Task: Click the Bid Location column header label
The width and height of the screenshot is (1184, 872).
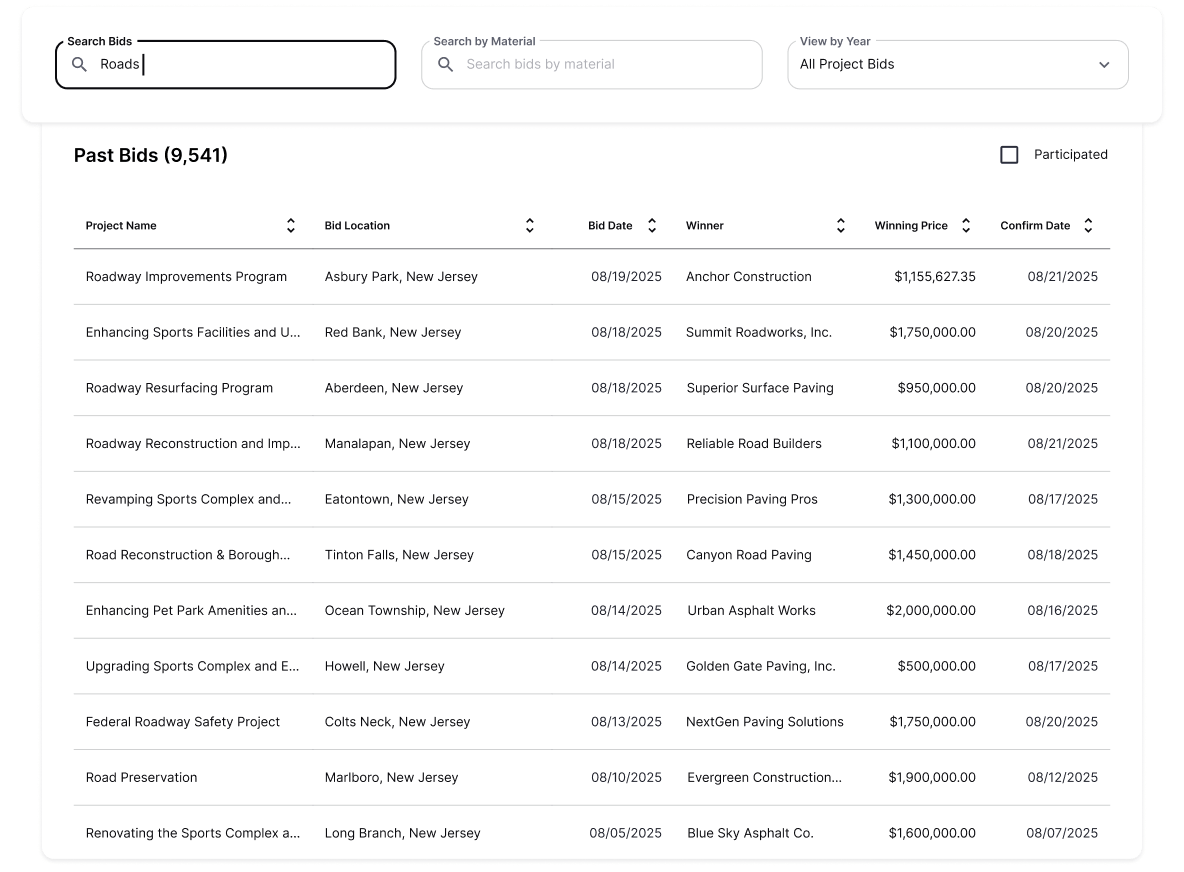Action: click(x=357, y=226)
